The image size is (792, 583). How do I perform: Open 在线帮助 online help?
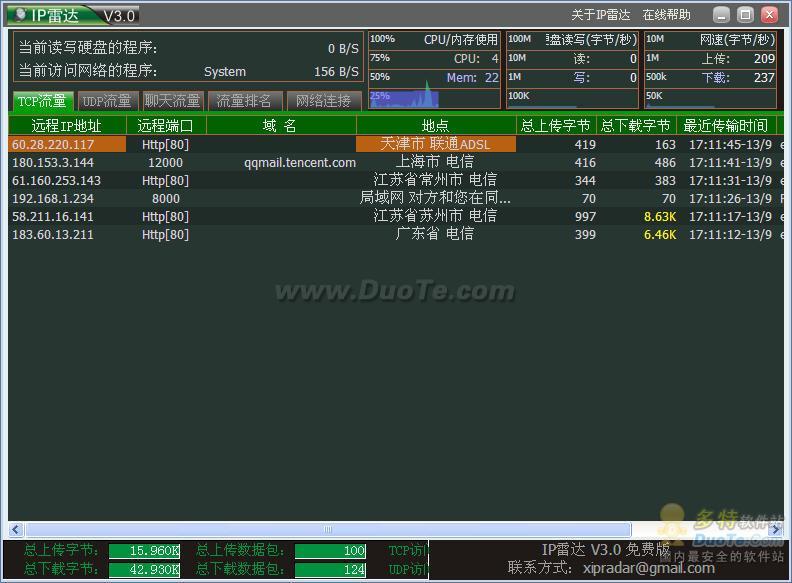tap(666, 15)
